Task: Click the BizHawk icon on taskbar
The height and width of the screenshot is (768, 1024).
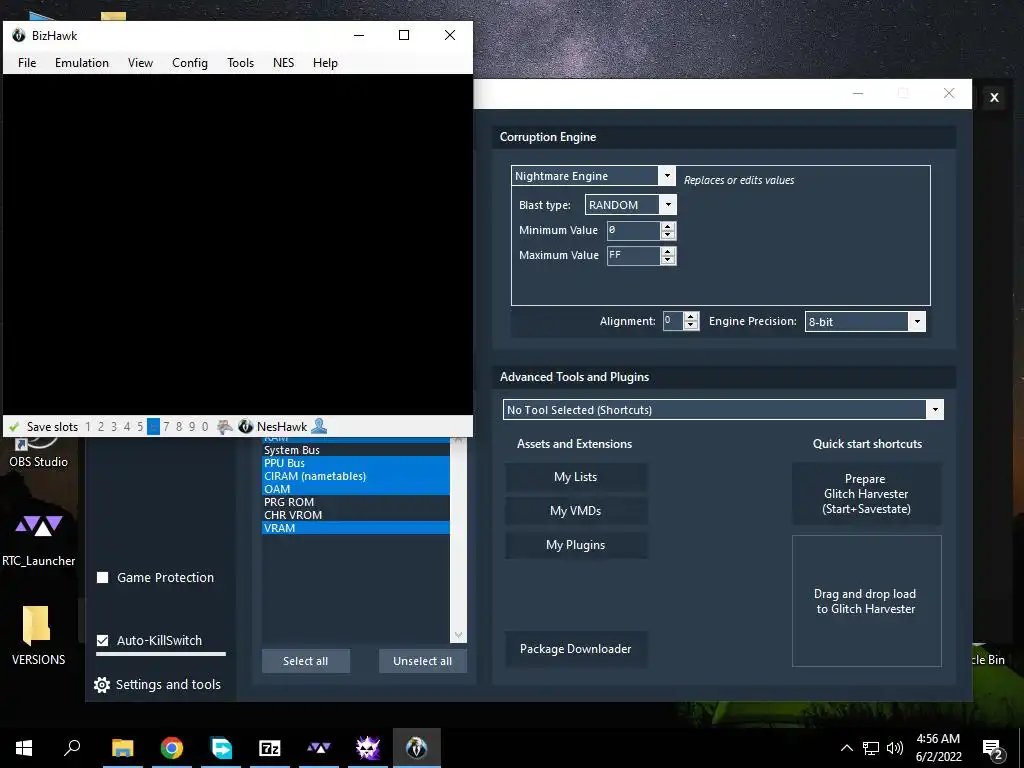Action: coord(417,748)
